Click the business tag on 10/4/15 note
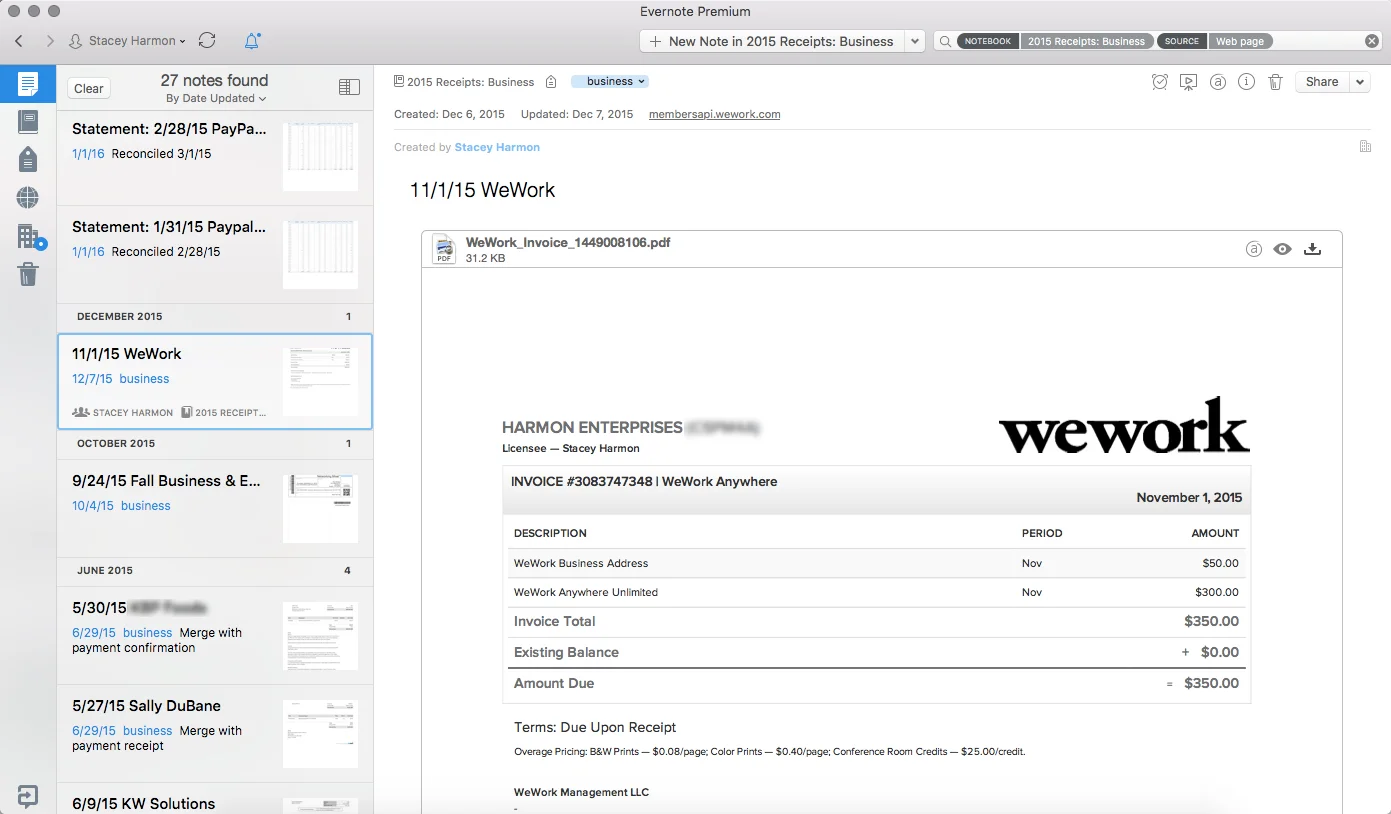1391x814 pixels. point(146,506)
